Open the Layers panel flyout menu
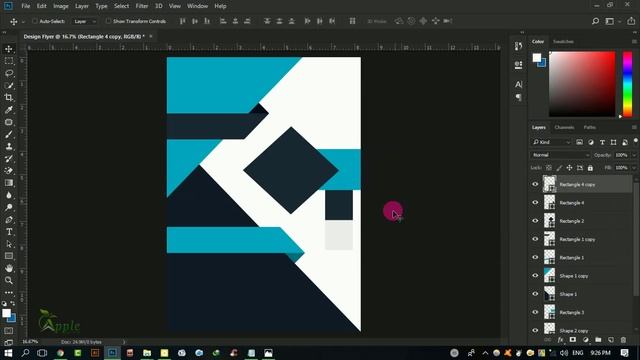Image resolution: width=640 pixels, height=360 pixels. 634,127
